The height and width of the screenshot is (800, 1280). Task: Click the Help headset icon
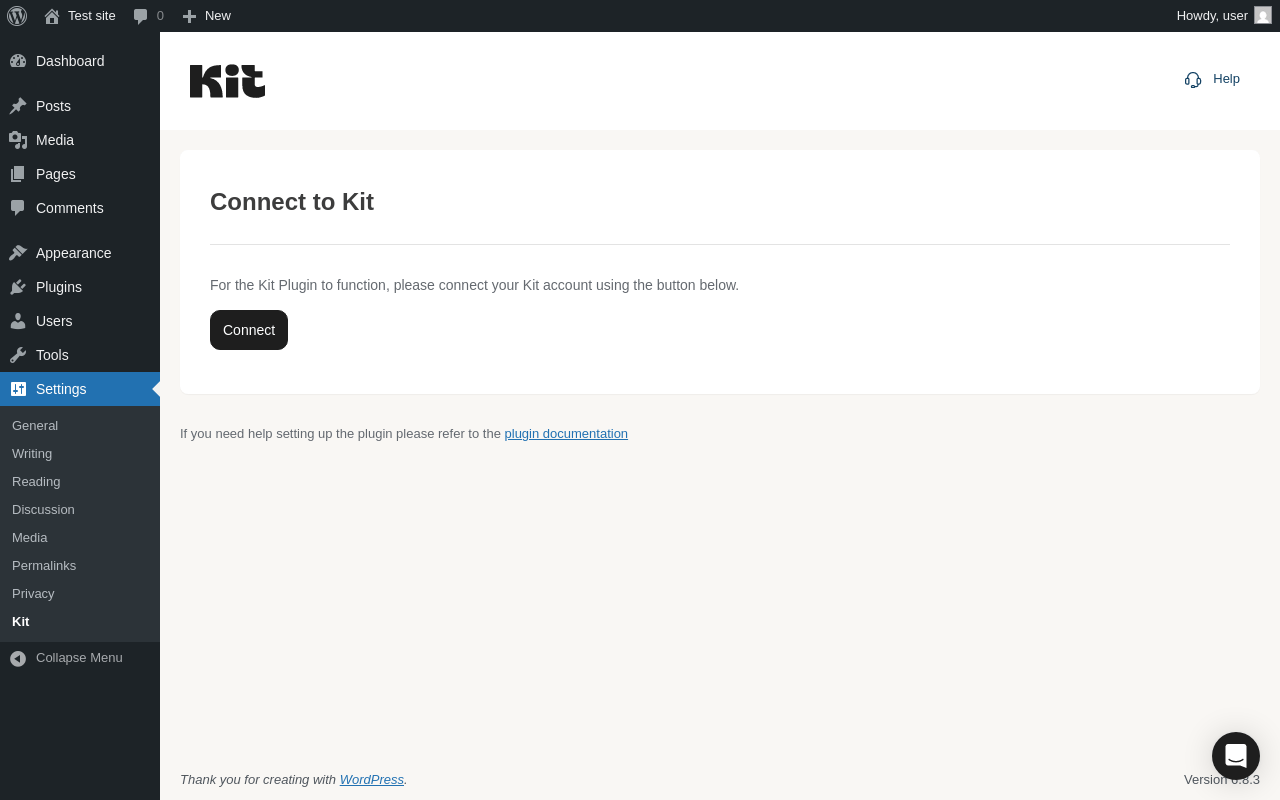click(1193, 79)
